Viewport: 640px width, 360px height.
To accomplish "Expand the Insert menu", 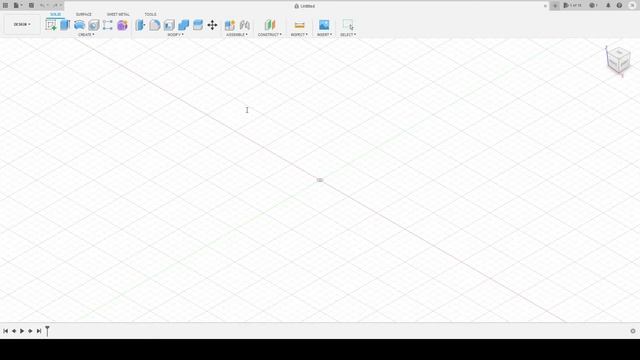I will (x=324, y=35).
